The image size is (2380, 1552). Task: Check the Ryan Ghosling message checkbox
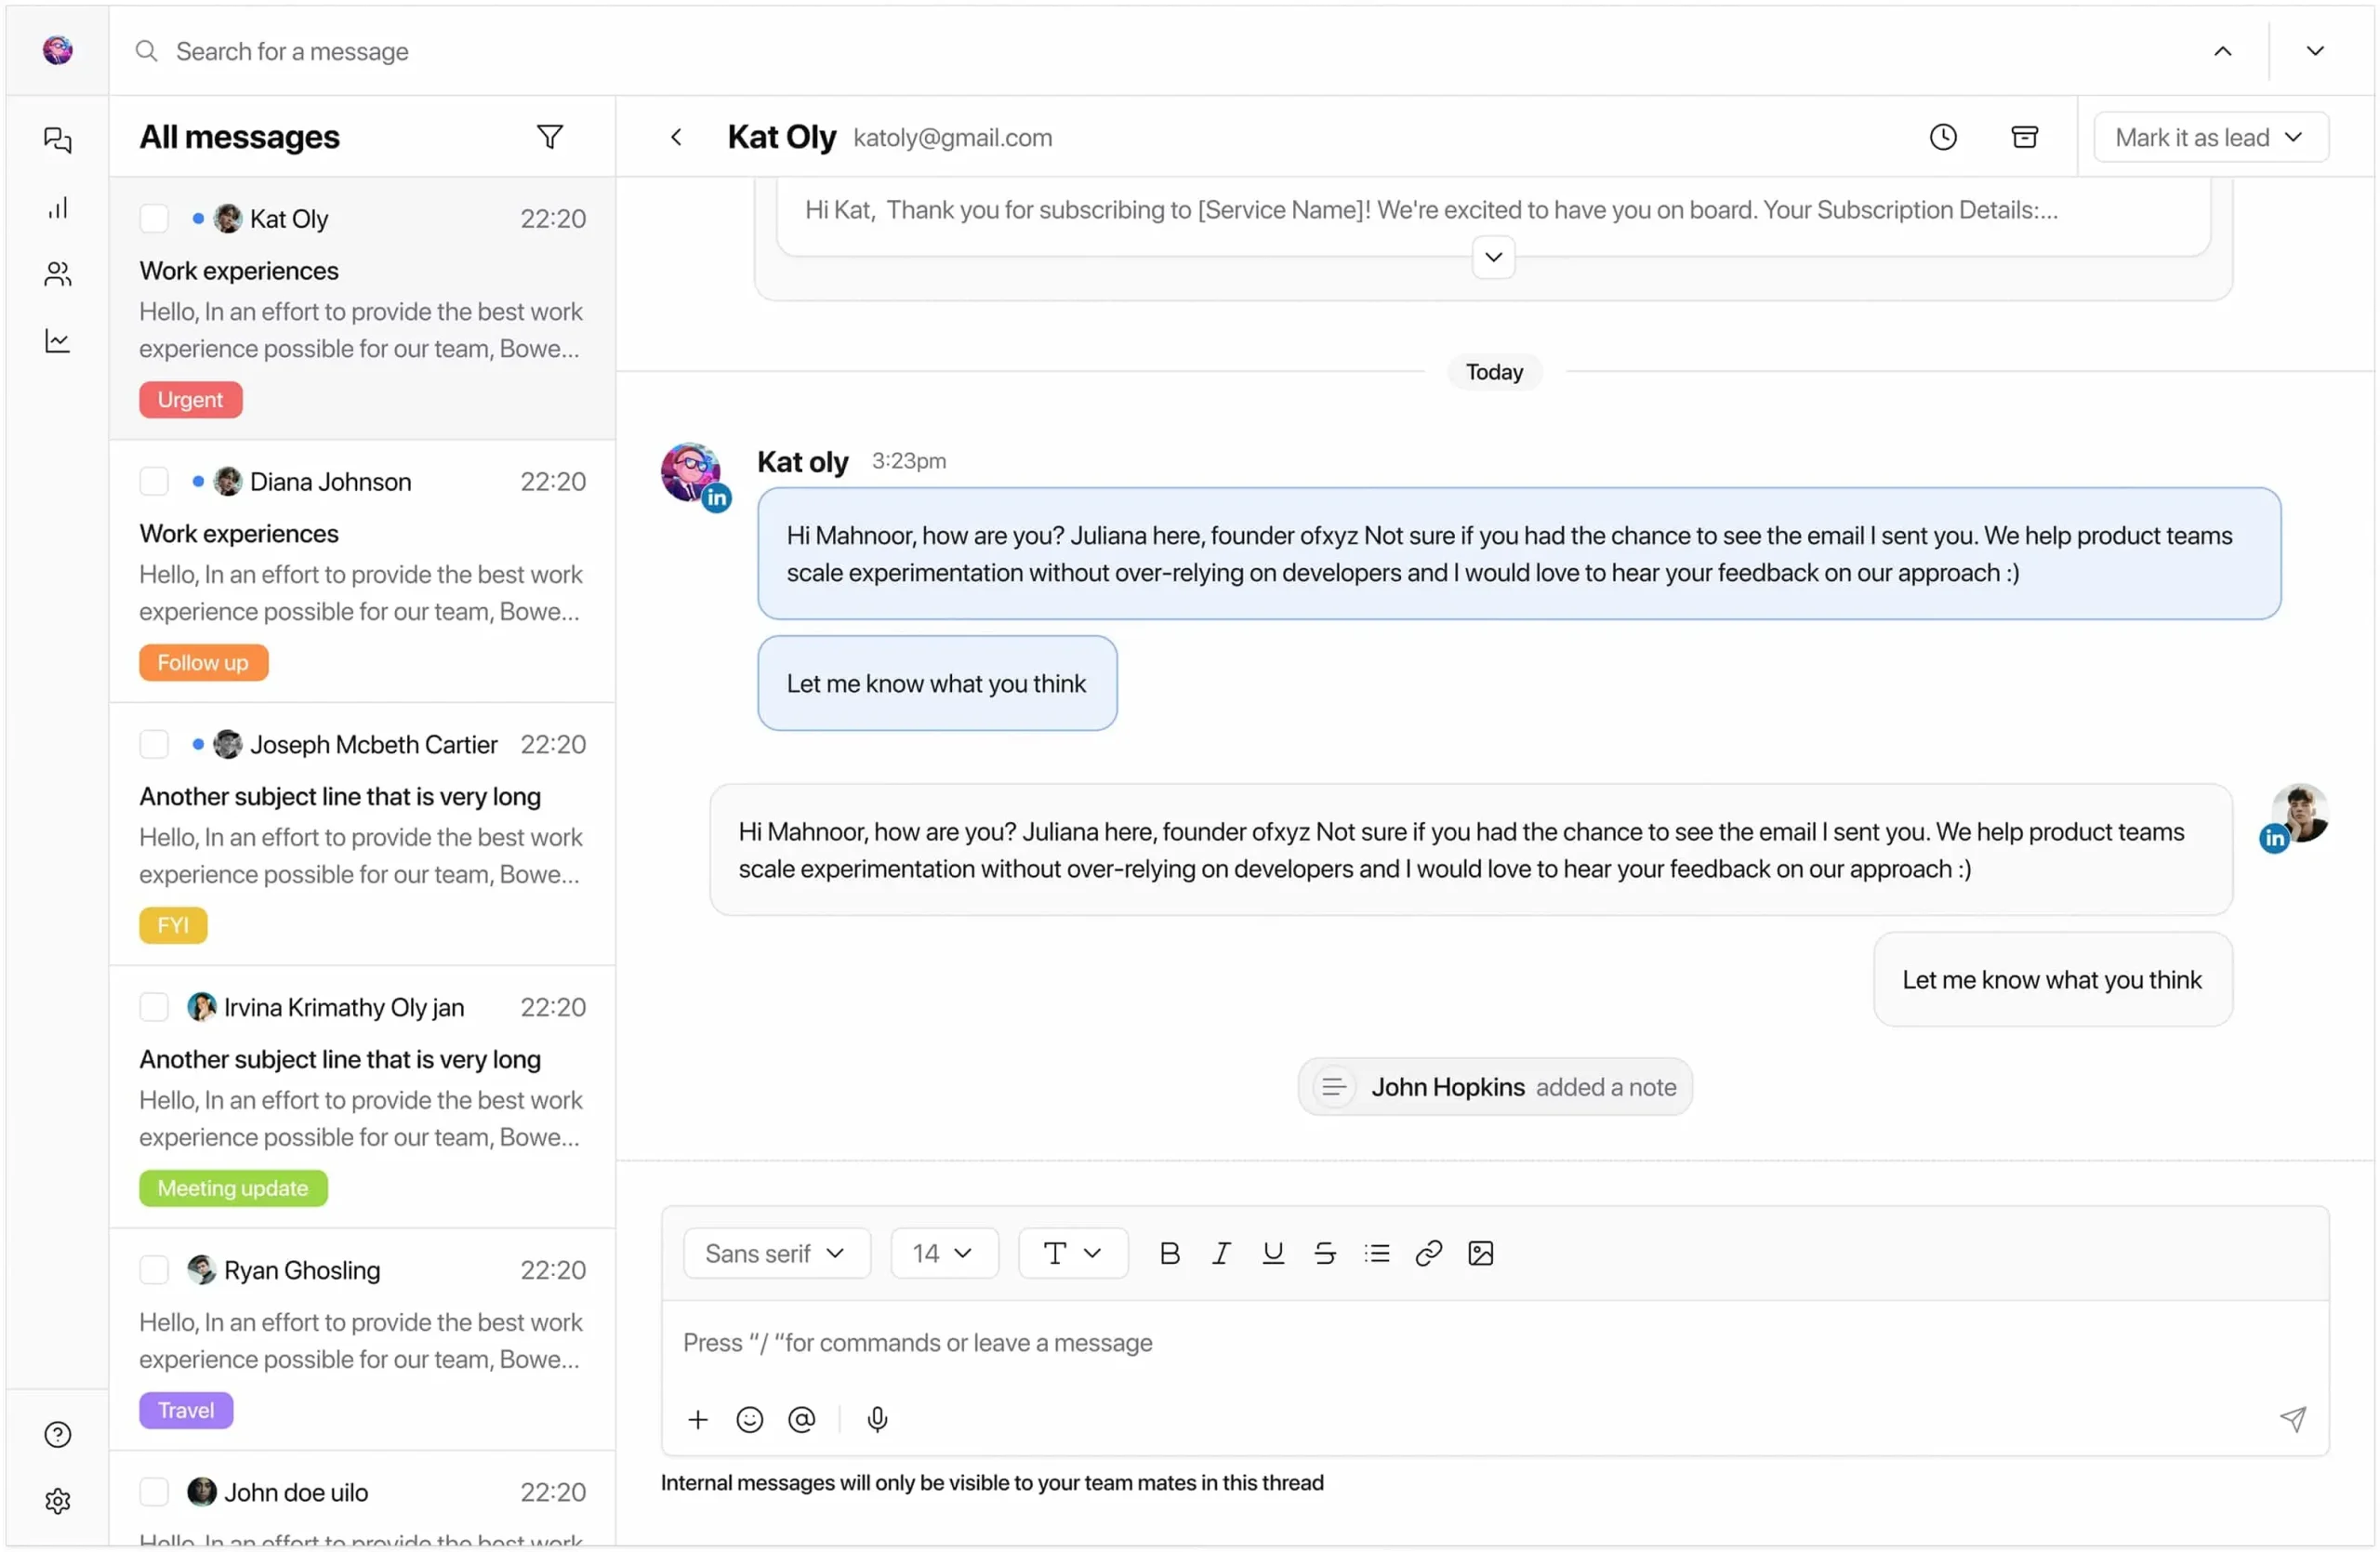[154, 1270]
